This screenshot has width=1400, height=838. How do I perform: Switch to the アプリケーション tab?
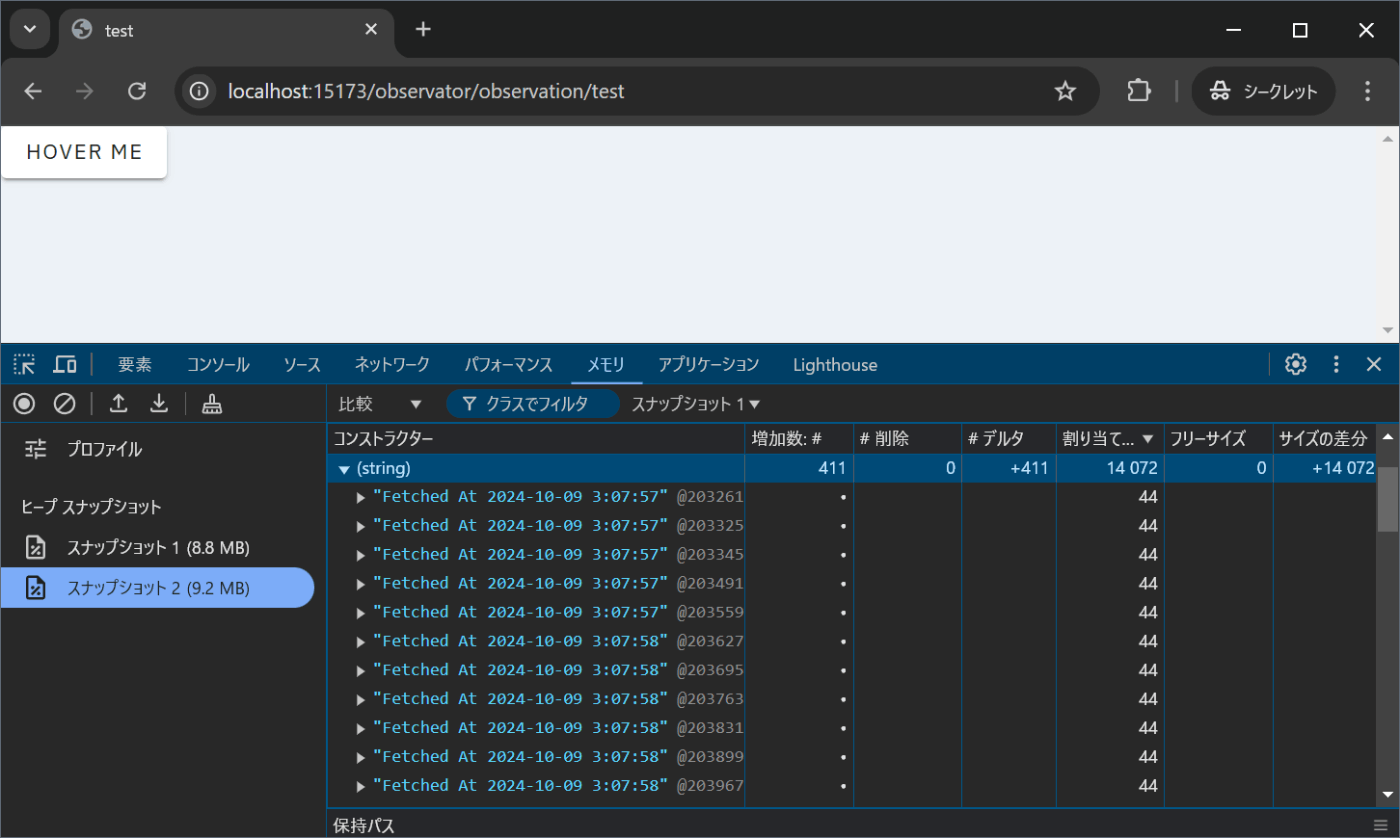click(x=709, y=365)
